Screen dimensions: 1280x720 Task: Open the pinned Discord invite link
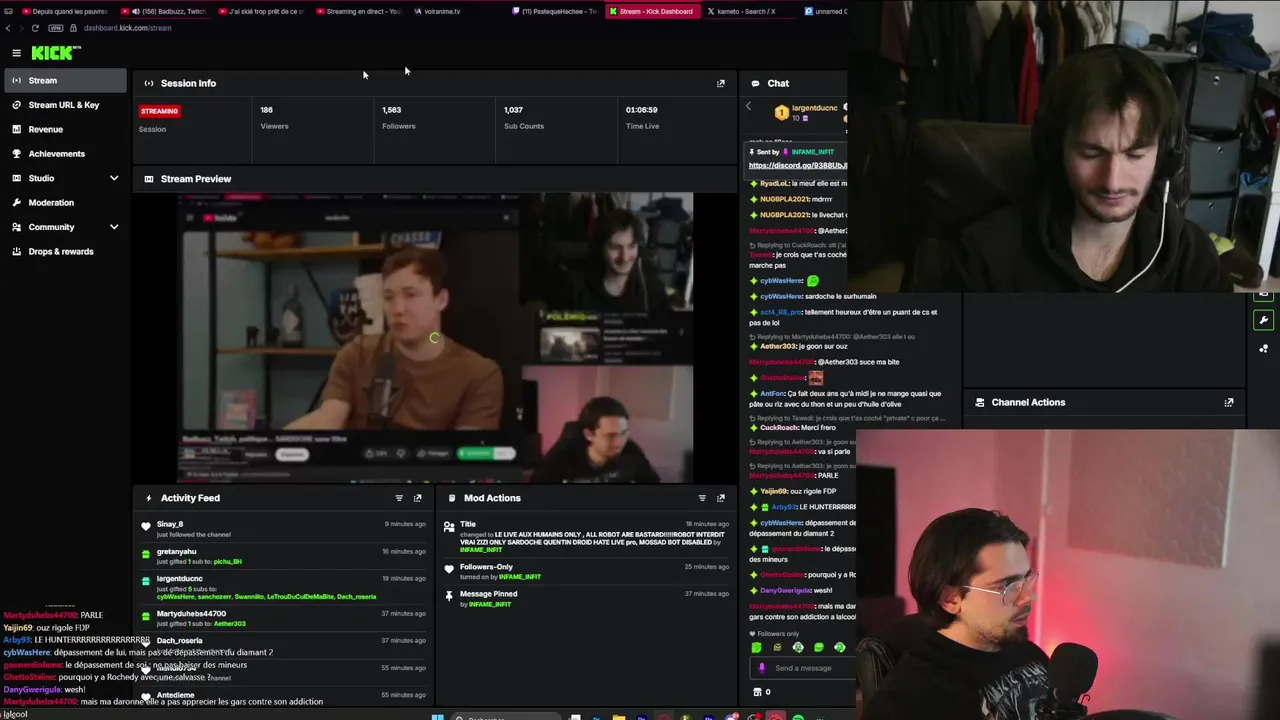tap(798, 165)
